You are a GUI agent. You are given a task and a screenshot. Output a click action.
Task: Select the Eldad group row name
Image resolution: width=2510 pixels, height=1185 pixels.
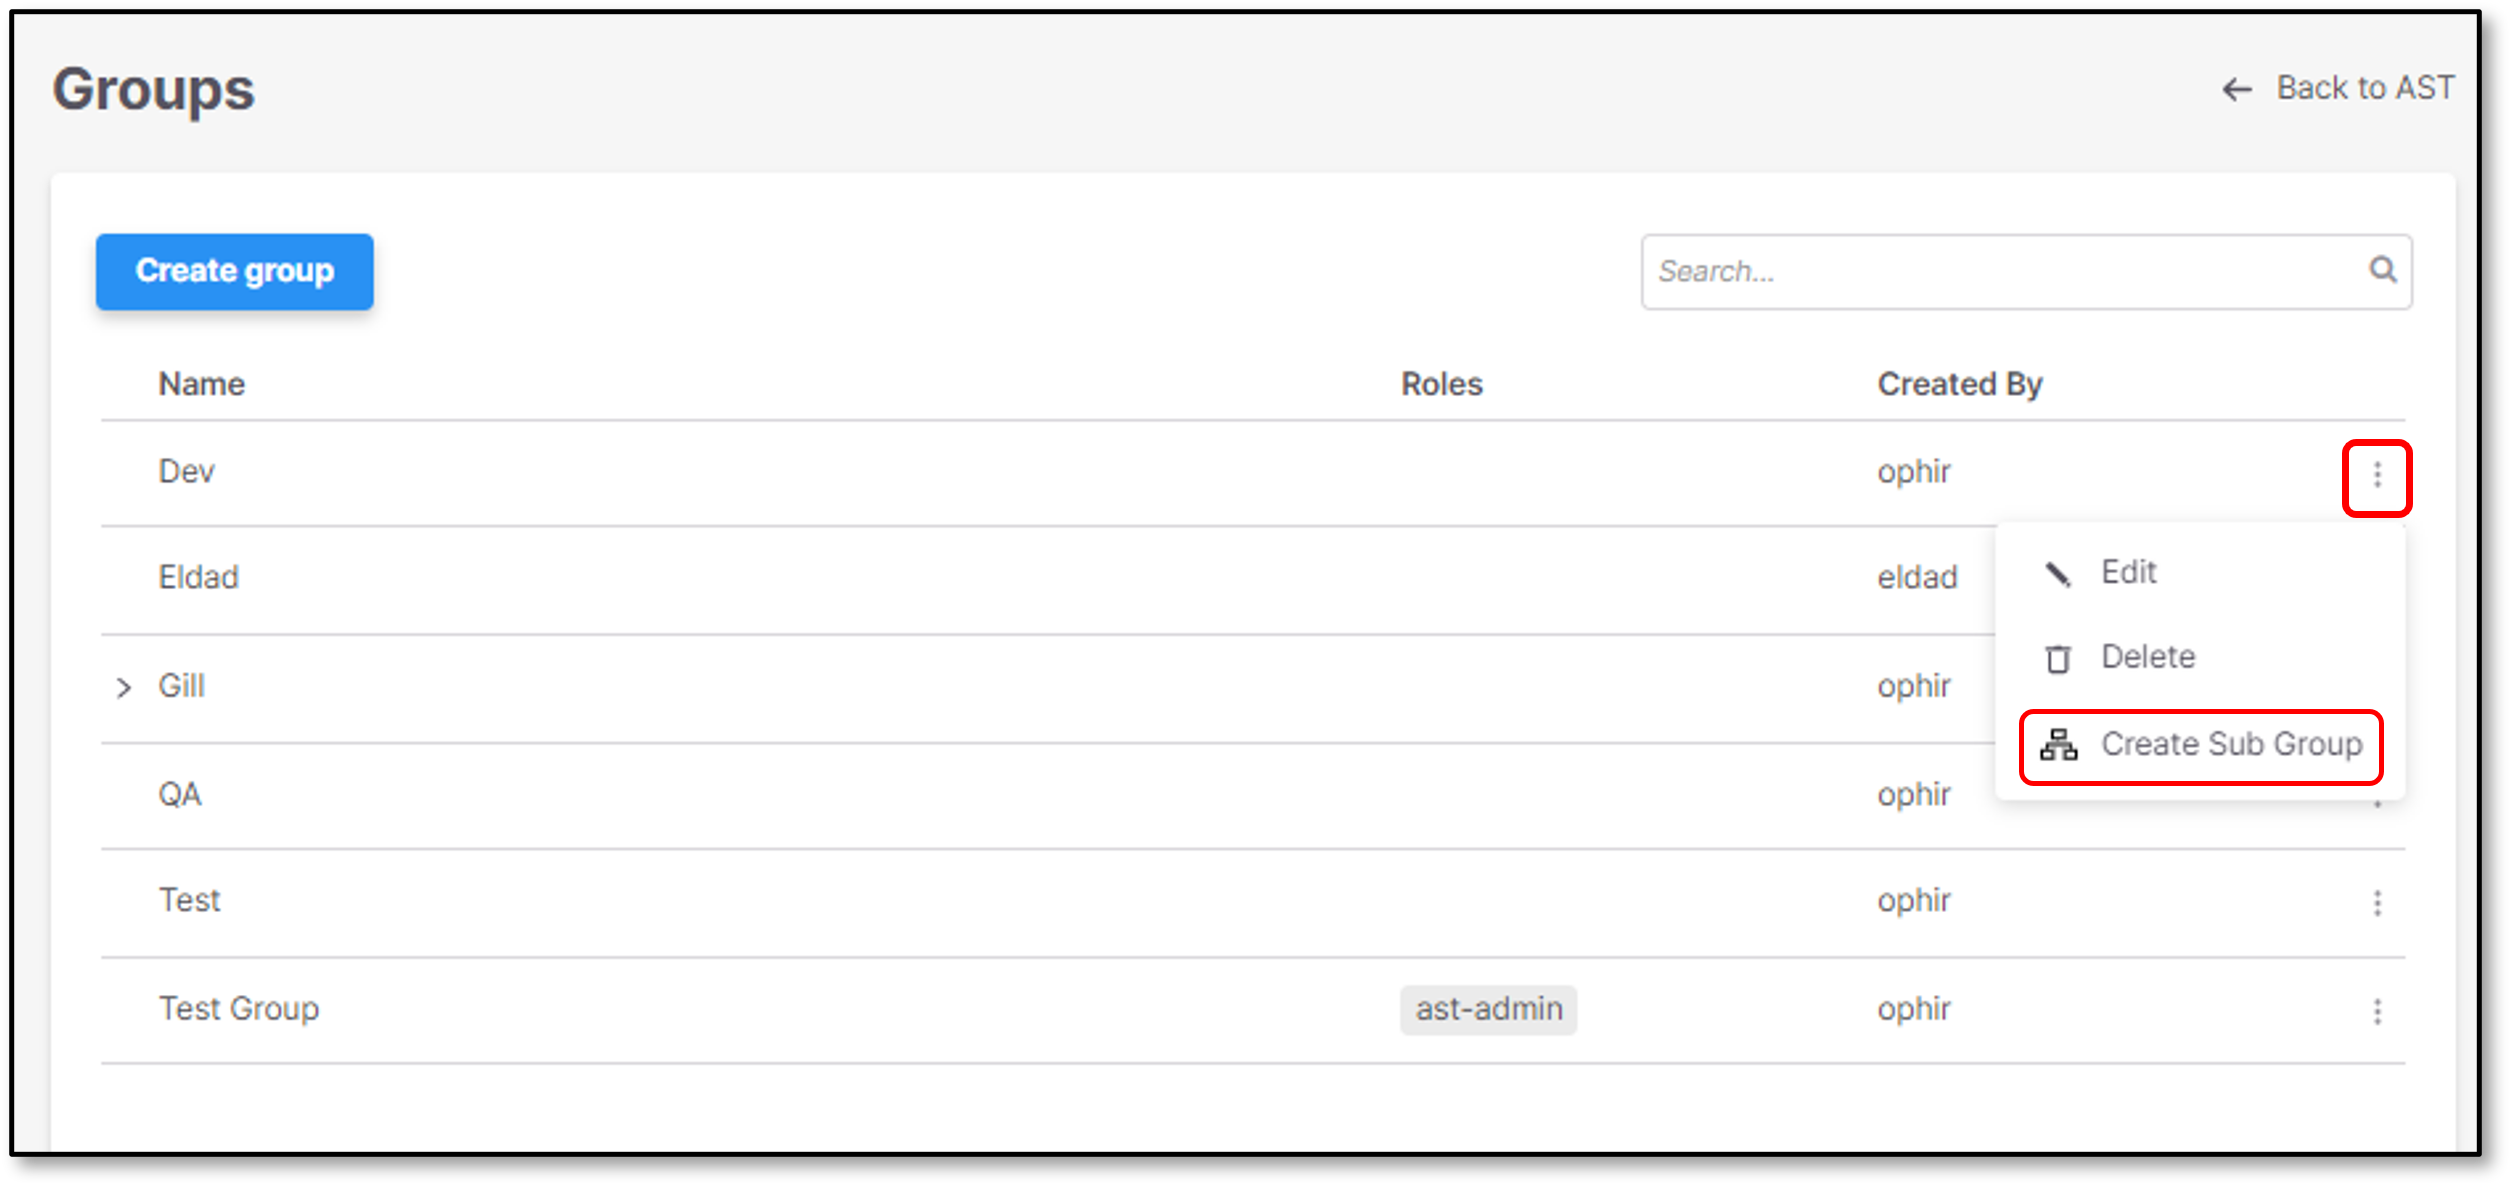click(x=198, y=578)
